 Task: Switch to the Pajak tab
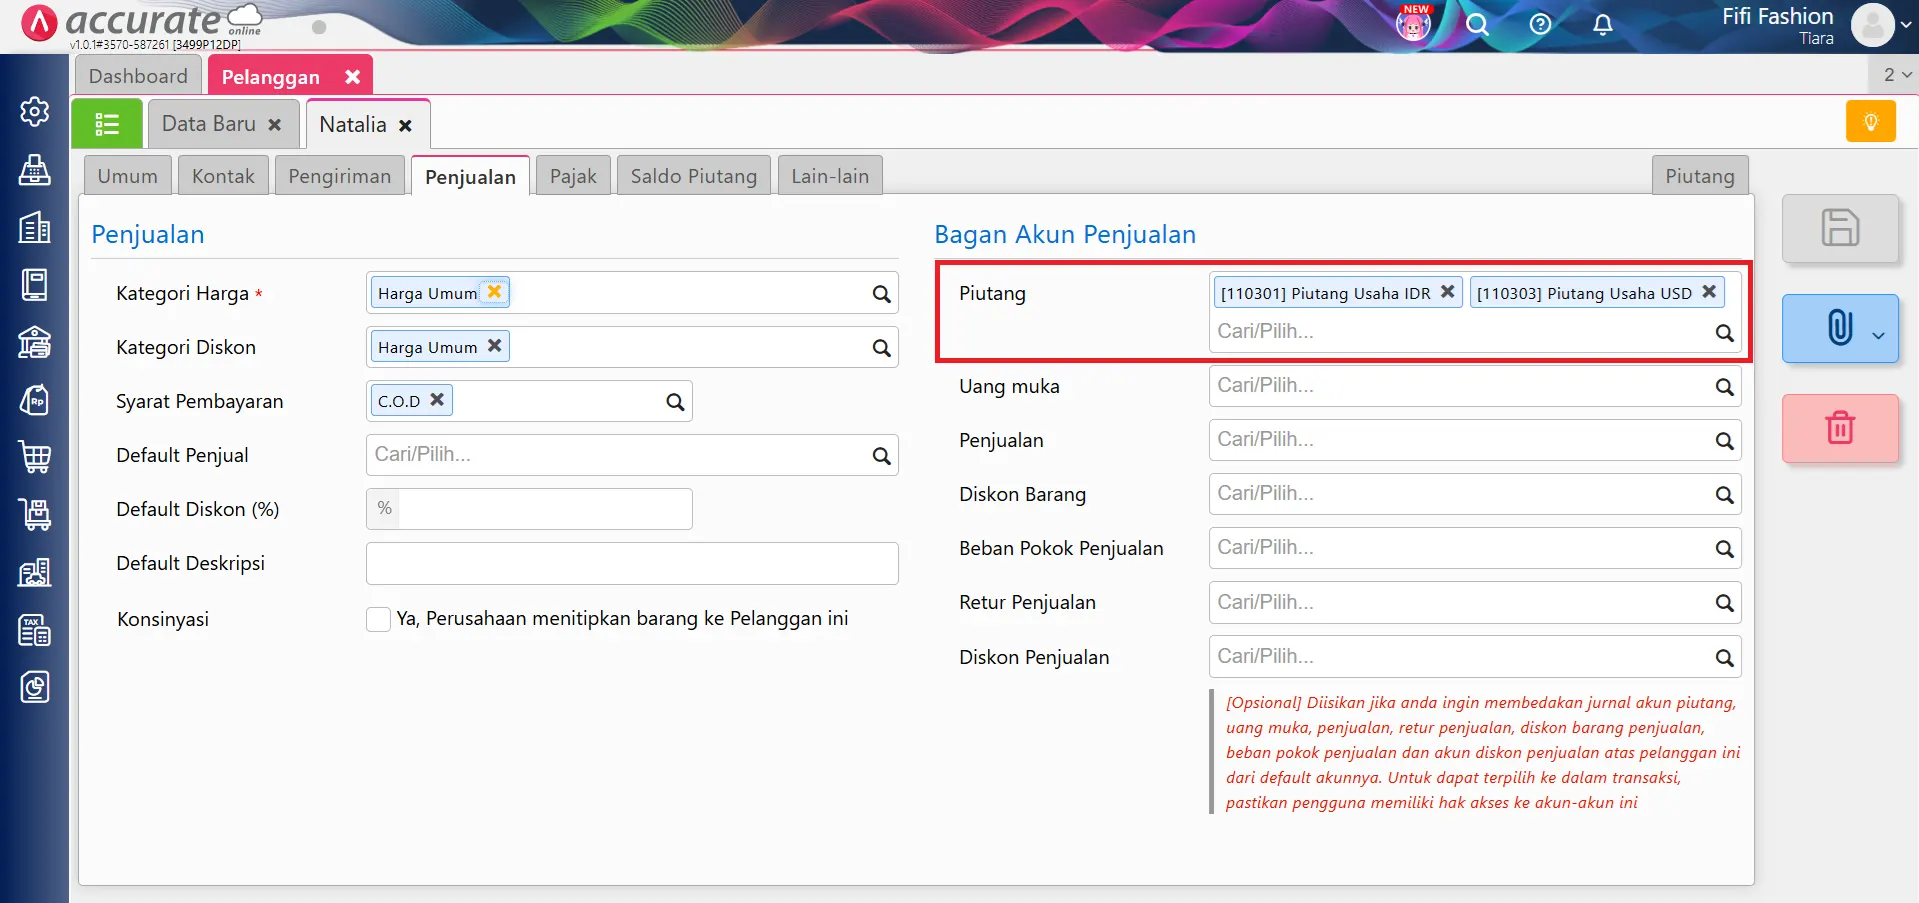tap(572, 175)
